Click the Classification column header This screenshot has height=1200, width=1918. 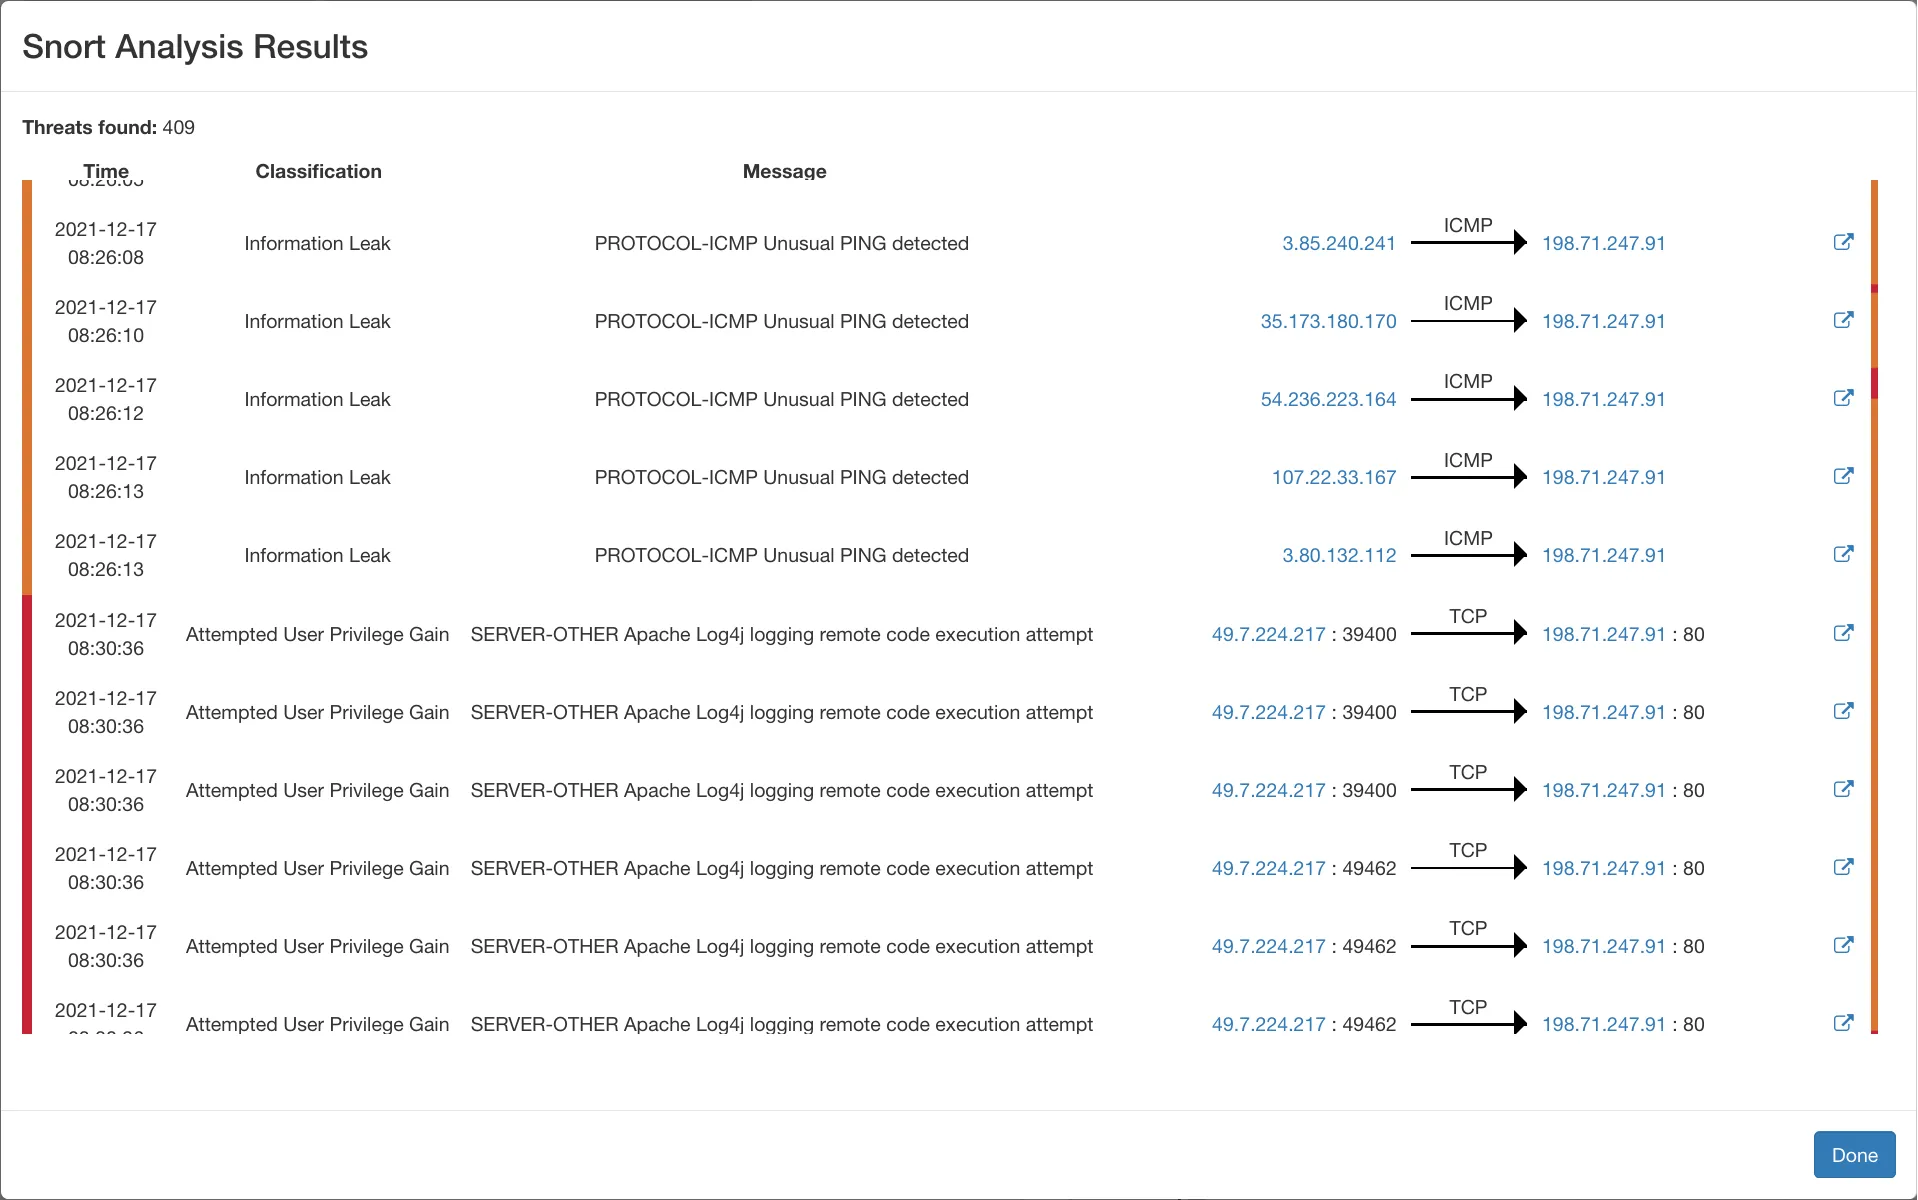(x=318, y=171)
